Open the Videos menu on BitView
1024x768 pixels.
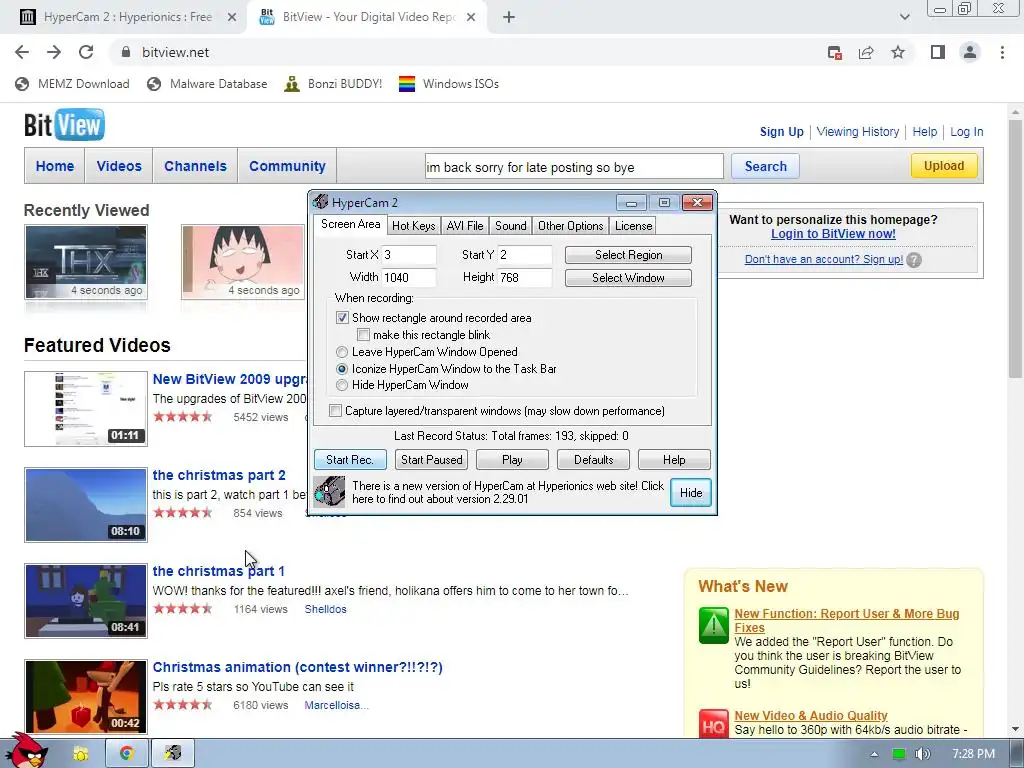[119, 167]
